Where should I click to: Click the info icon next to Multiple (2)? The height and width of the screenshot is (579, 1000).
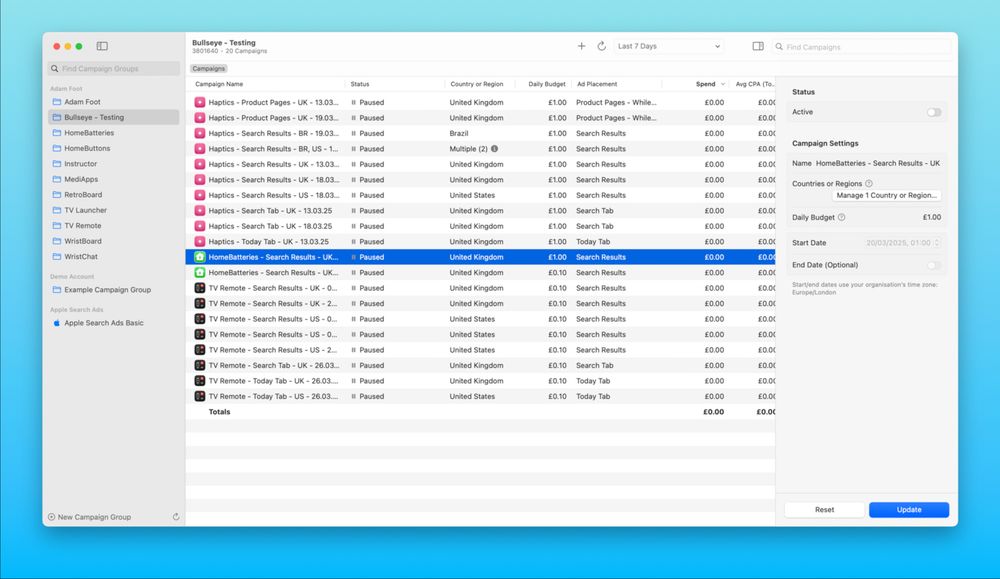tap(494, 149)
